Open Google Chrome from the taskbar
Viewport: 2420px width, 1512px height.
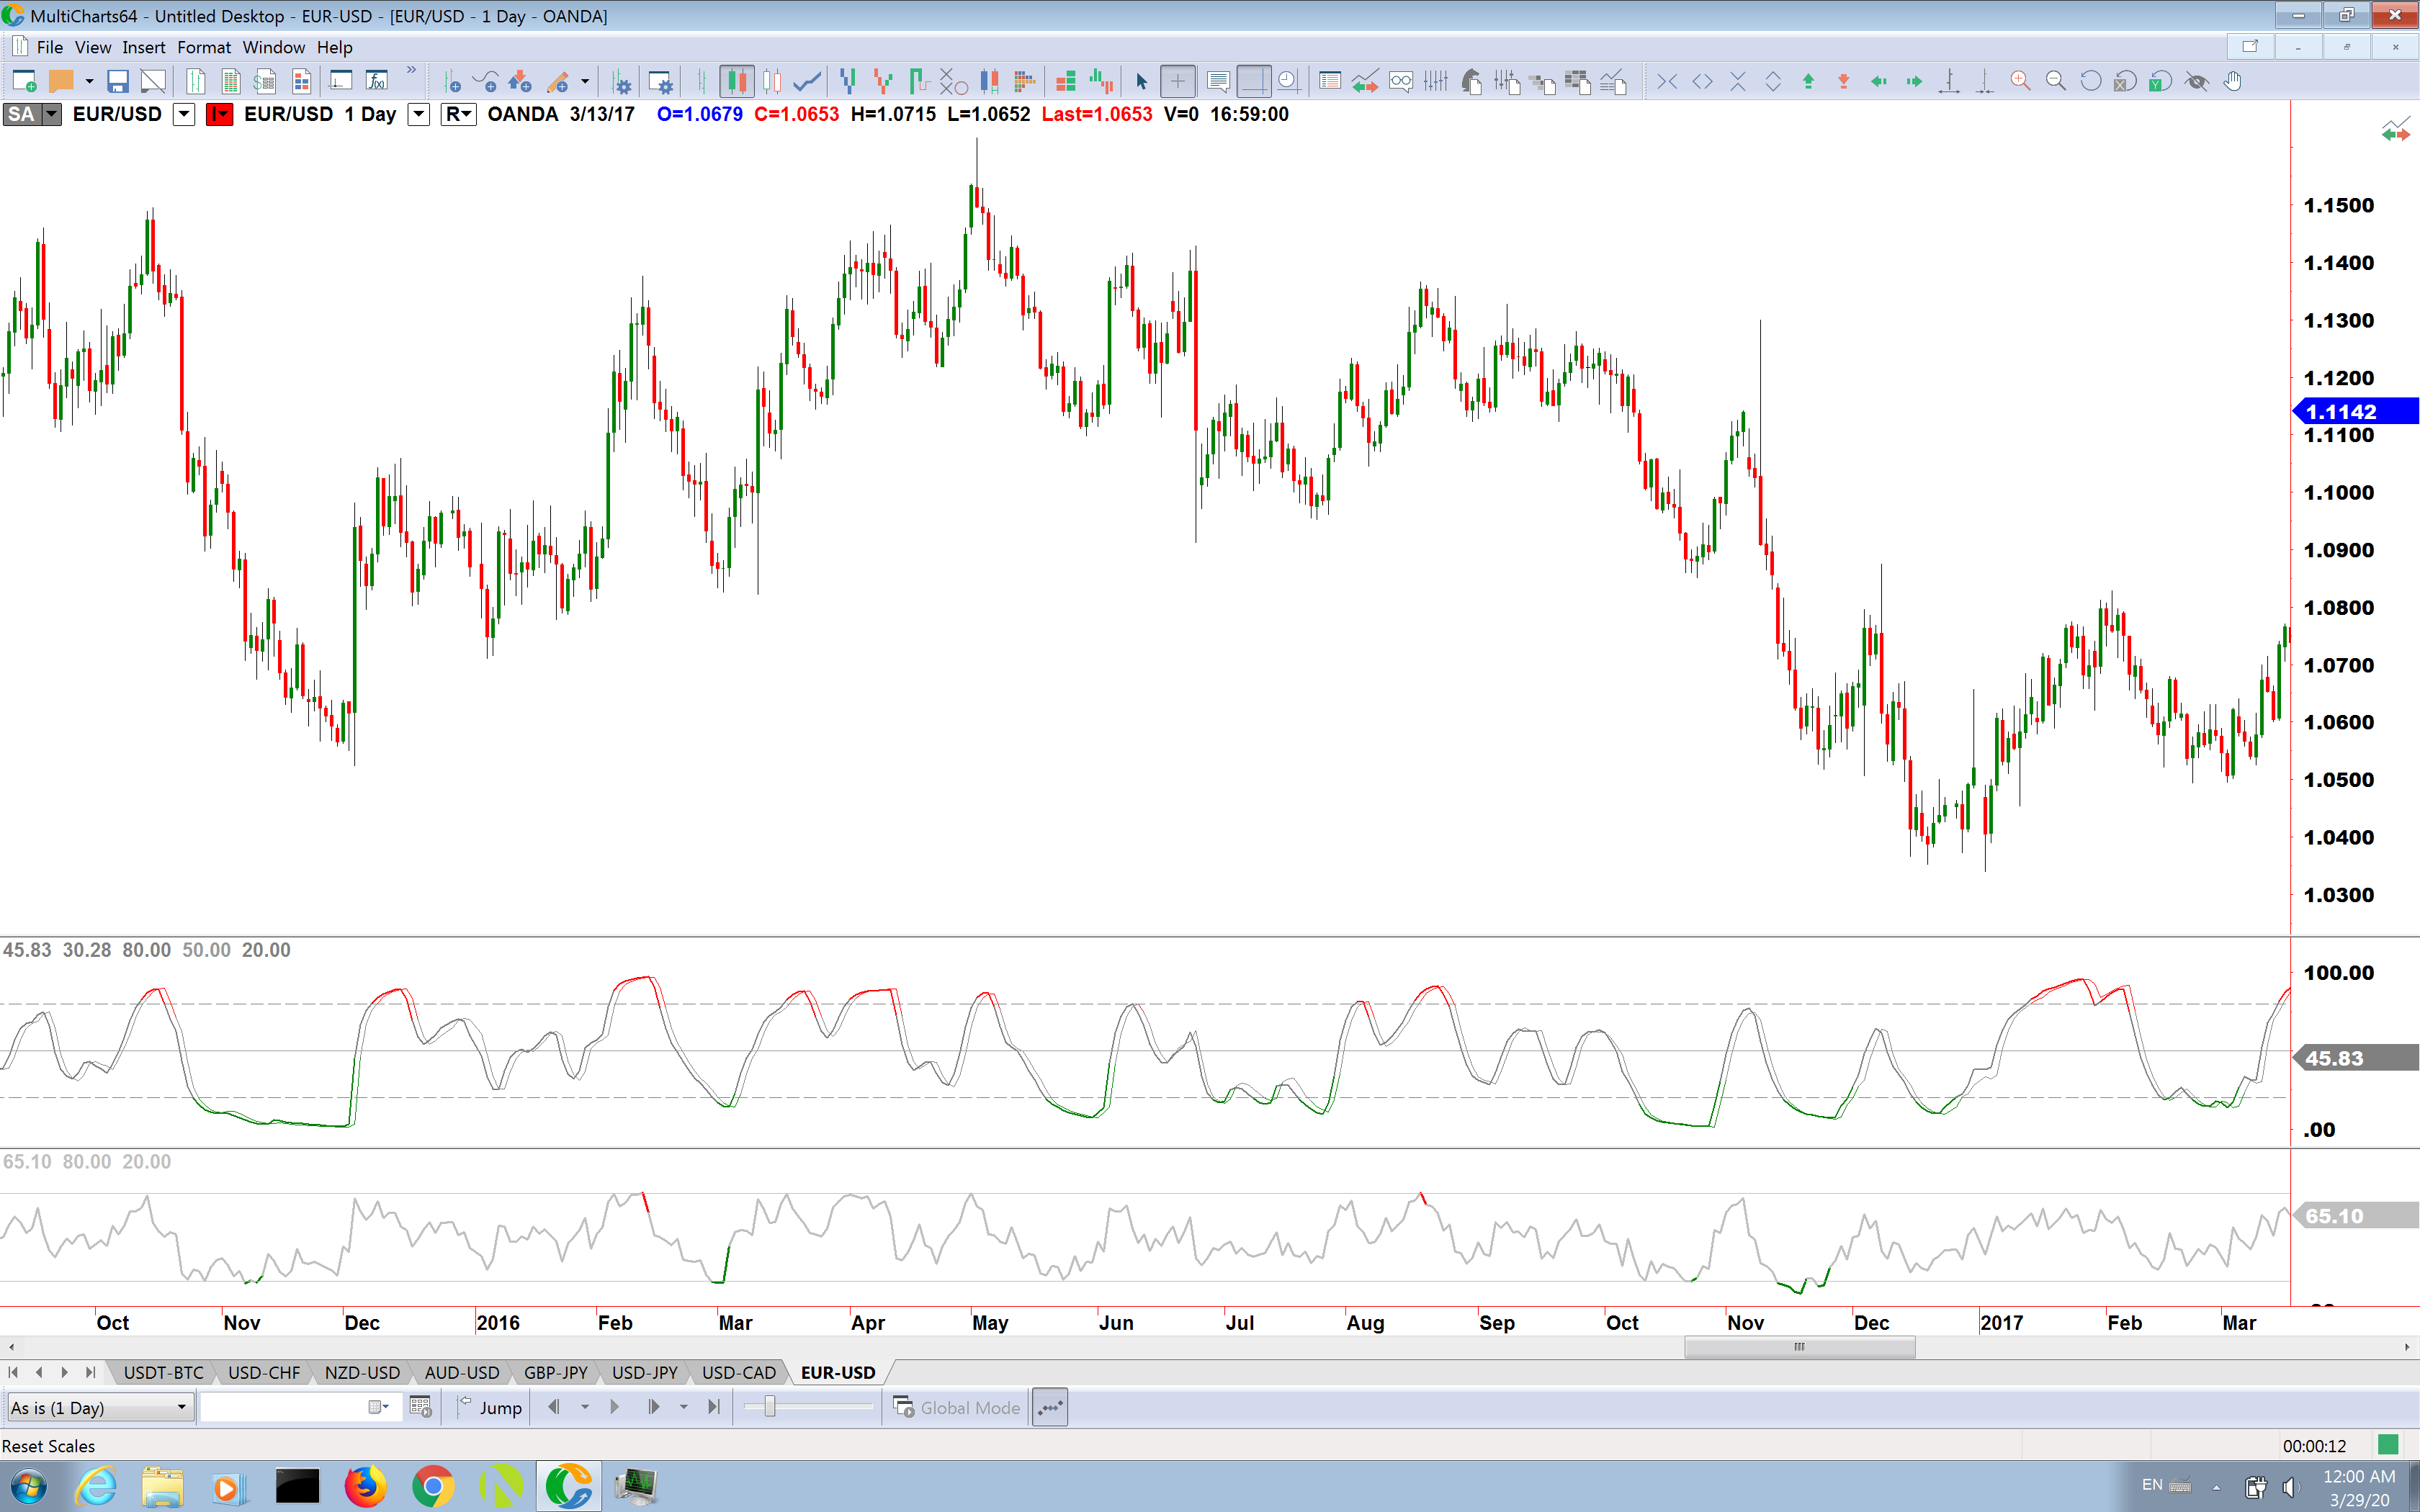coord(432,1487)
